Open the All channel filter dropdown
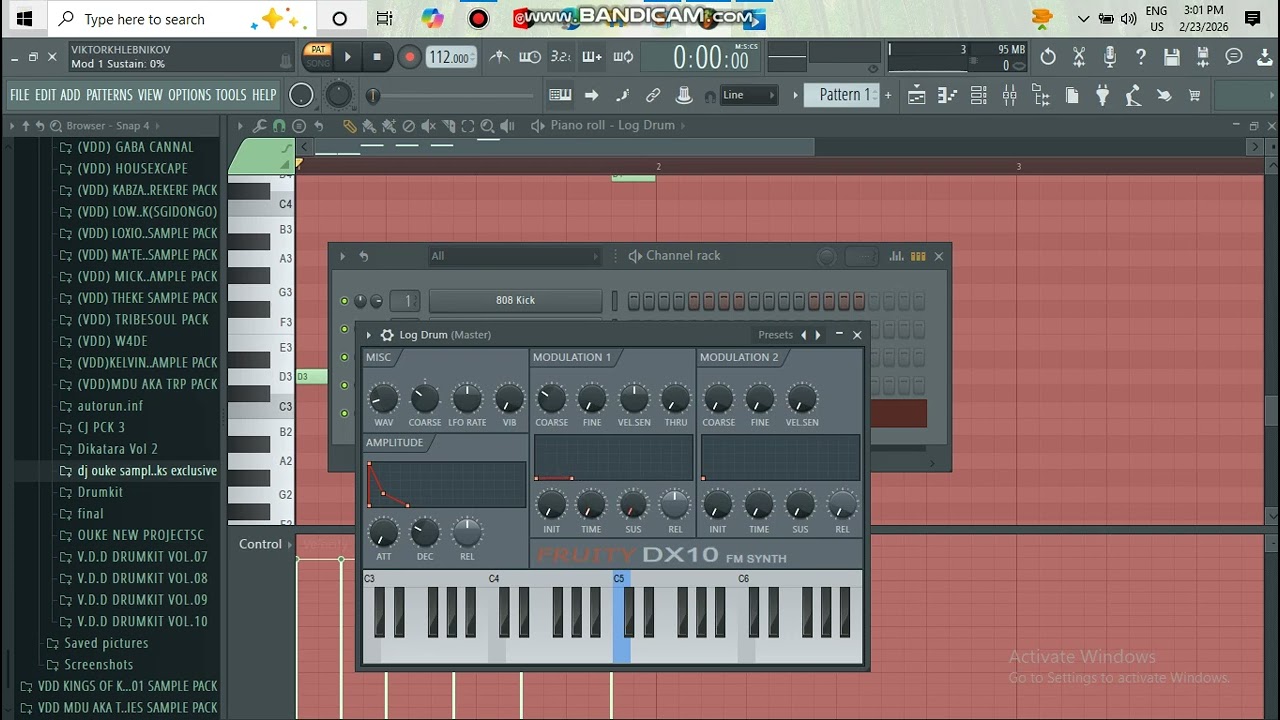 point(514,256)
